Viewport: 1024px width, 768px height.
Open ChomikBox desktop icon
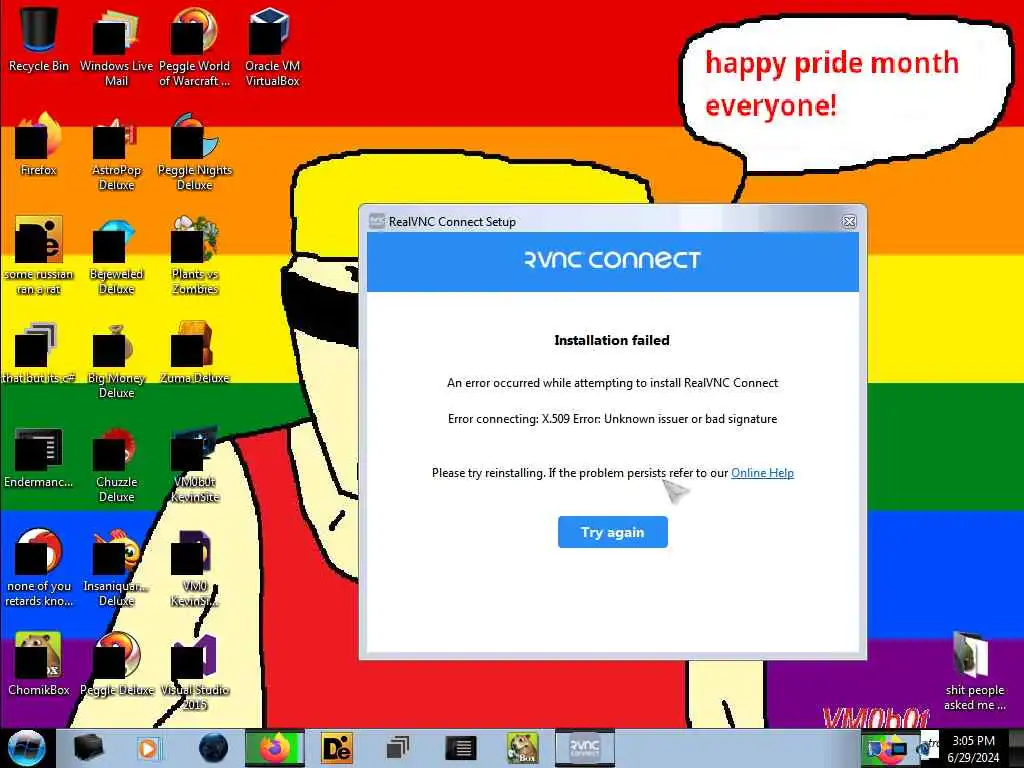39,663
